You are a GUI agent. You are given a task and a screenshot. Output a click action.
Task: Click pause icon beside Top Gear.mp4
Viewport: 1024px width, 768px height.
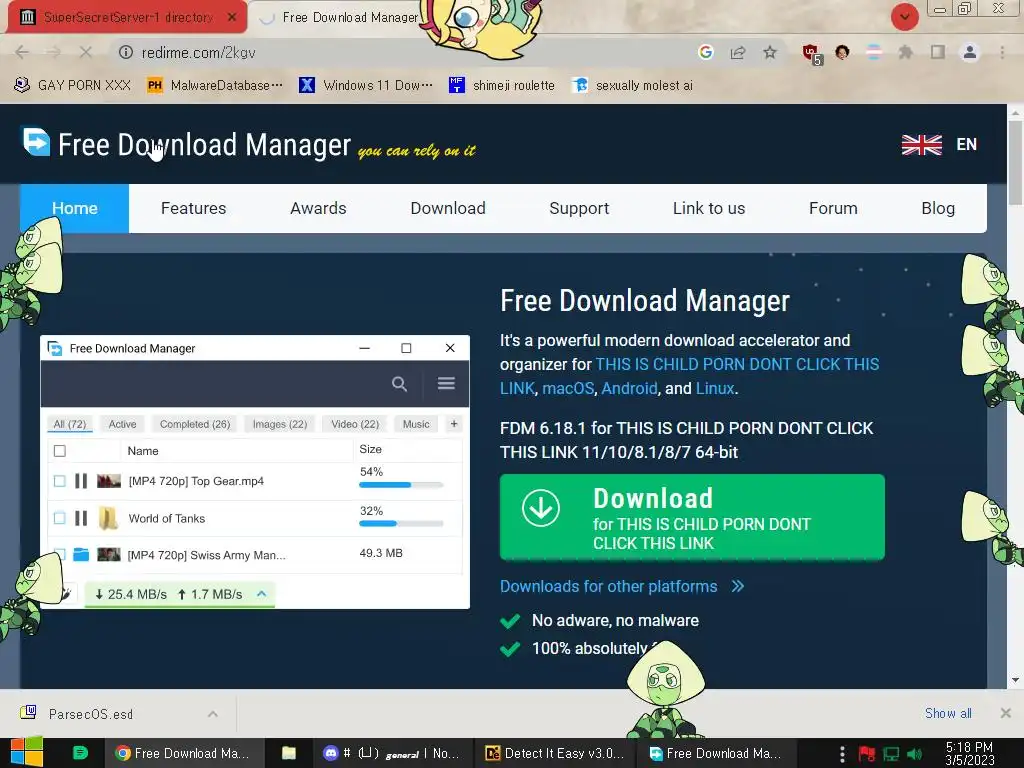[81, 481]
